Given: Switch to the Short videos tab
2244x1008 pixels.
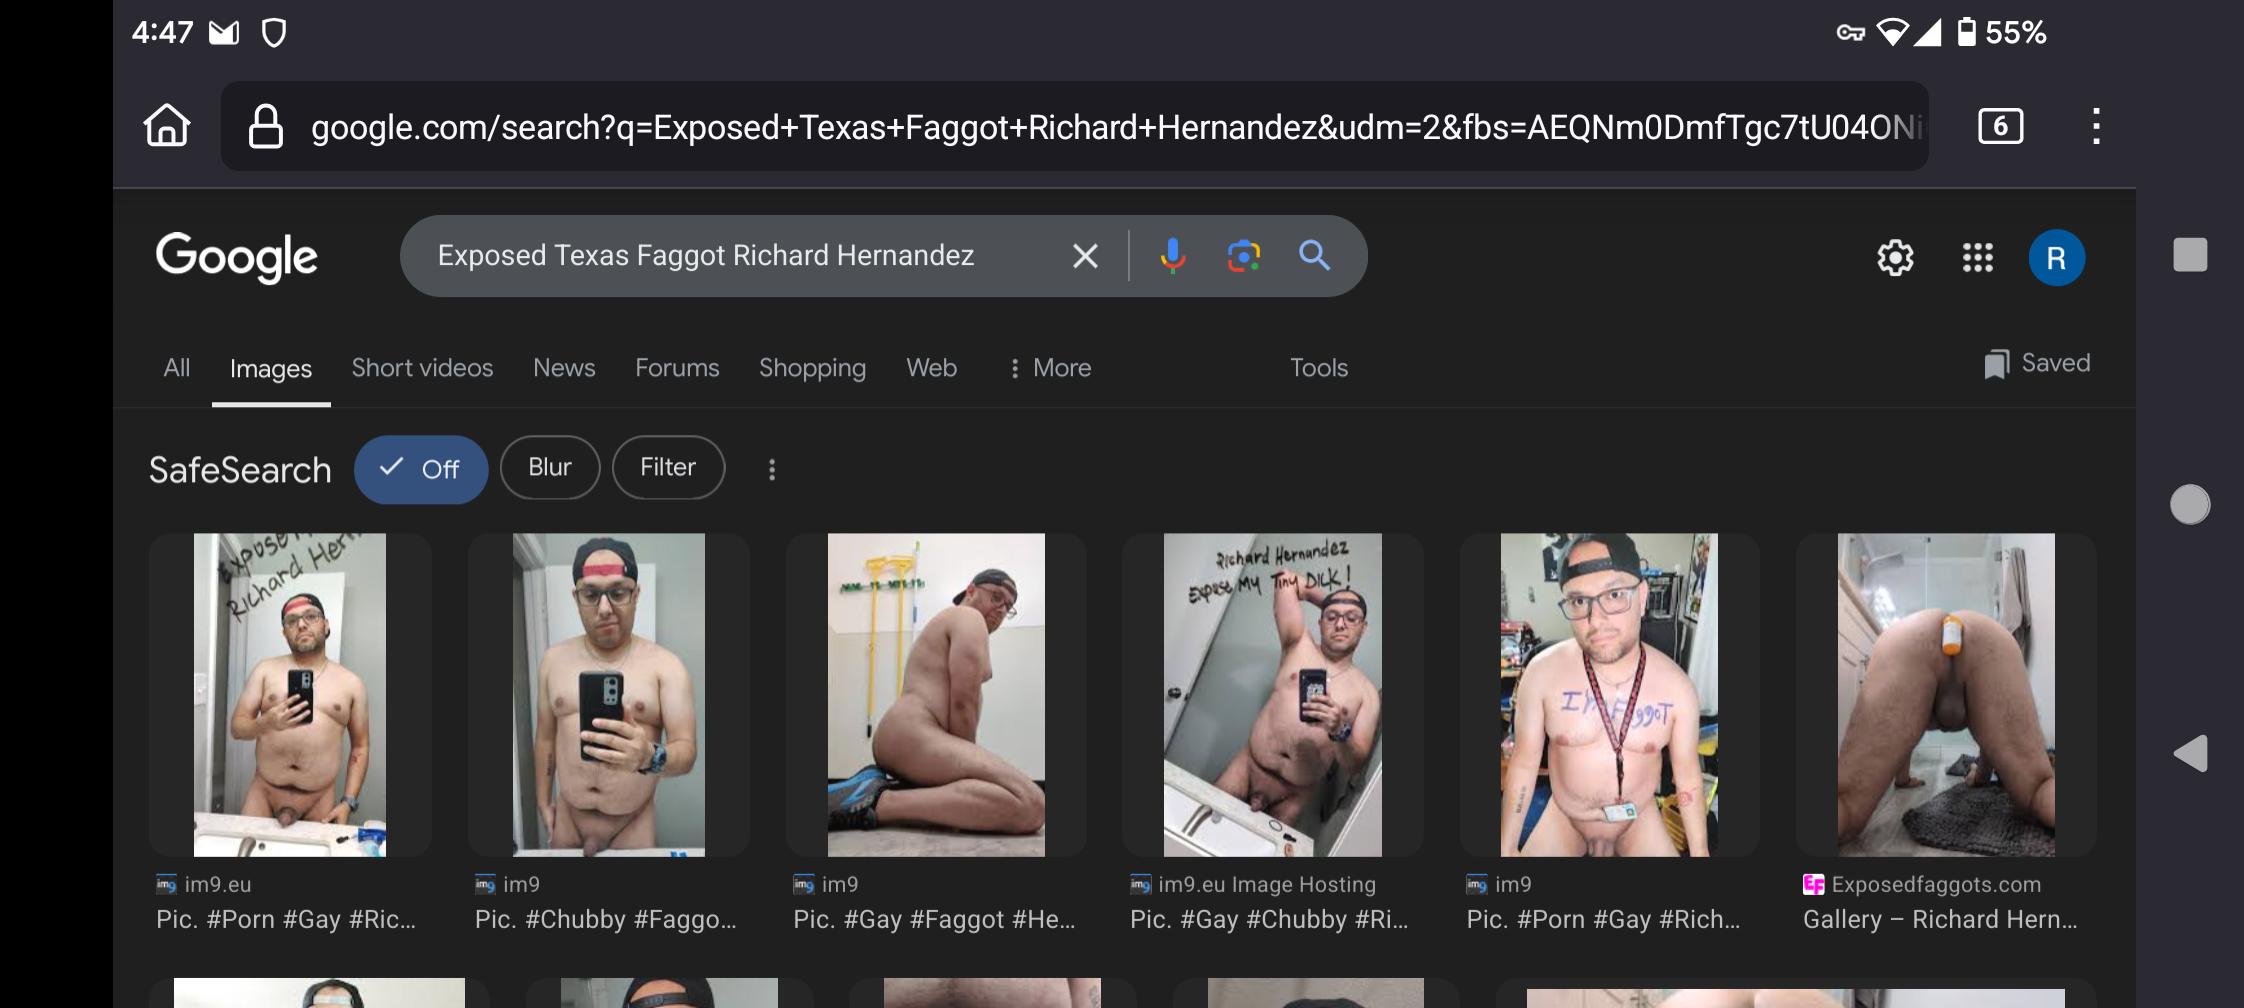Looking at the screenshot, I should pyautogui.click(x=422, y=368).
